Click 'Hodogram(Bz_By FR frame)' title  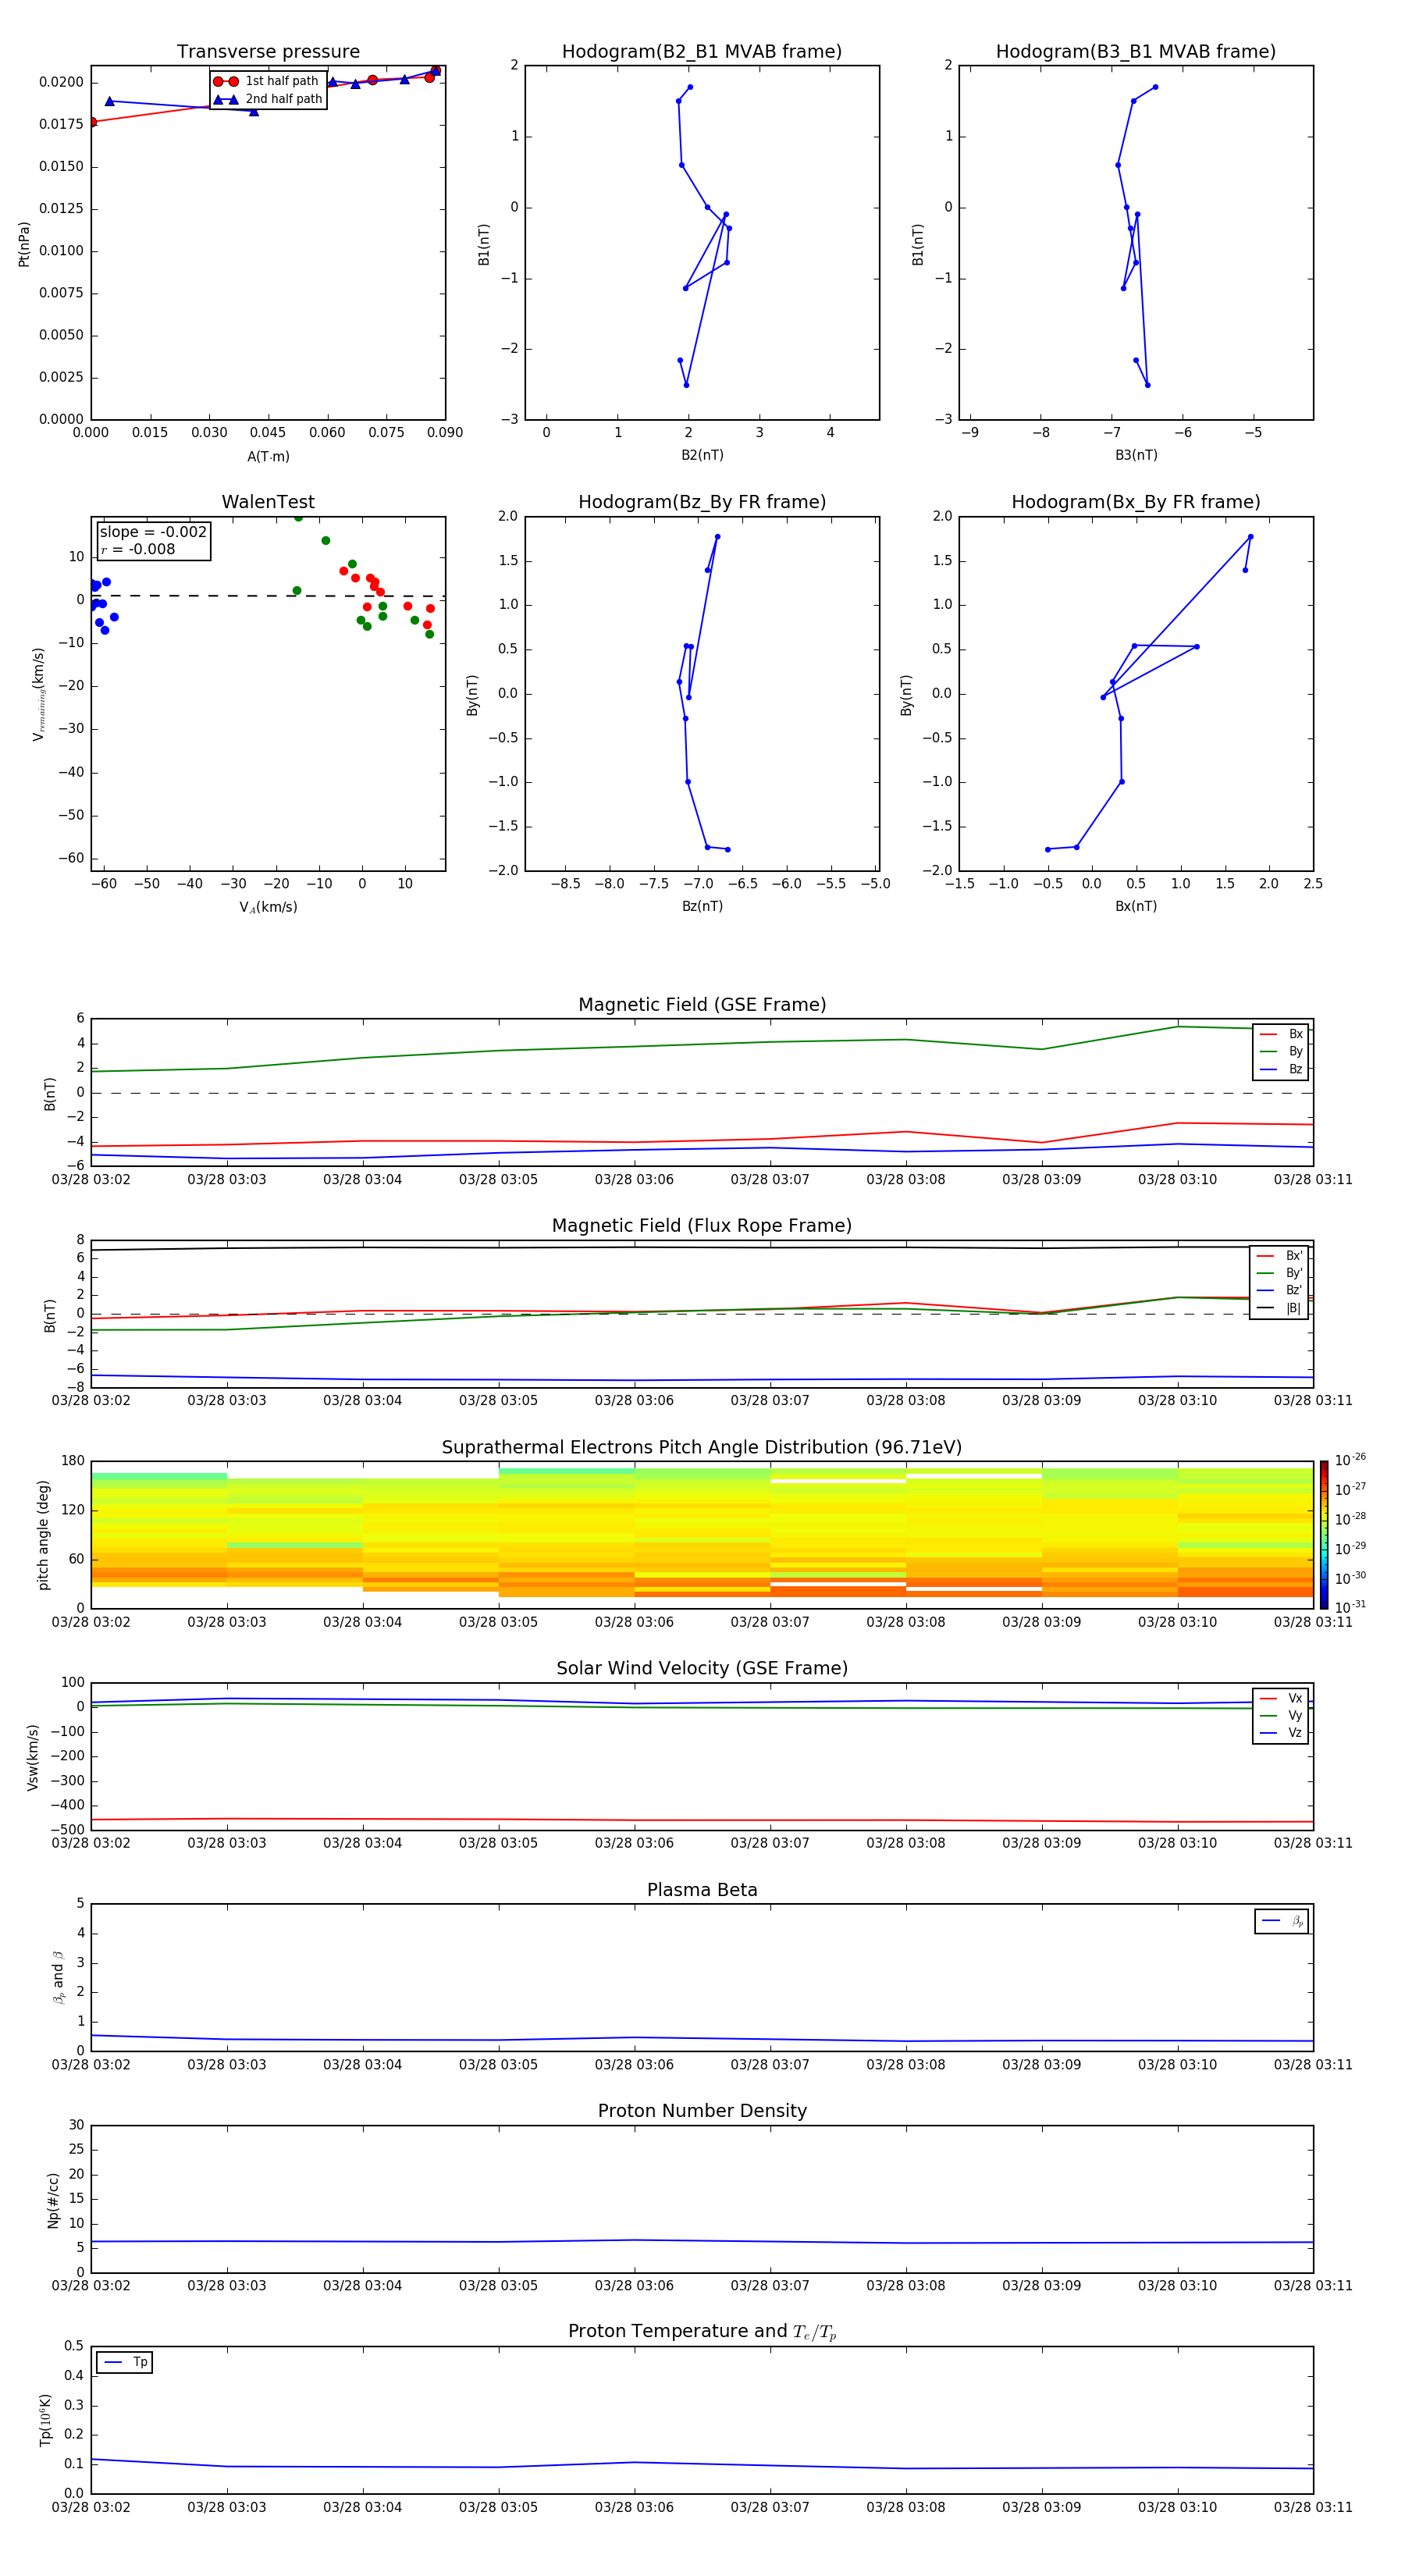pyautogui.click(x=702, y=502)
